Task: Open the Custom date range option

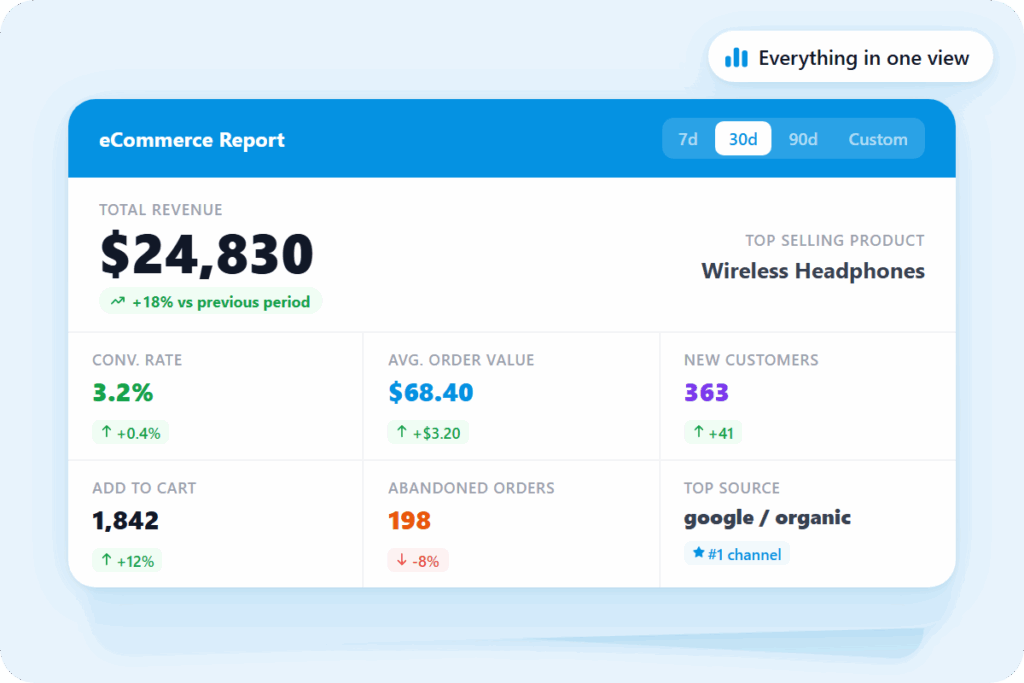Action: click(x=878, y=139)
